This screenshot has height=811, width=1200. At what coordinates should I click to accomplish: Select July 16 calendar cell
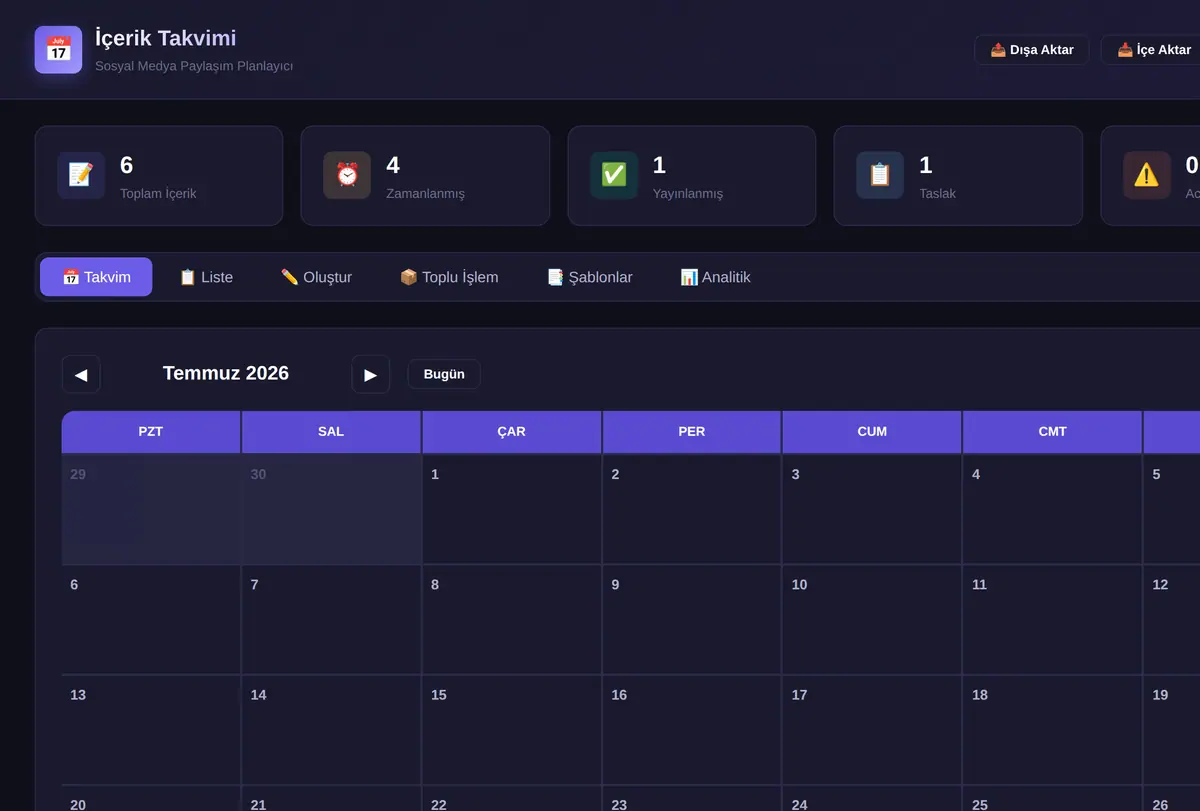pyautogui.click(x=692, y=730)
